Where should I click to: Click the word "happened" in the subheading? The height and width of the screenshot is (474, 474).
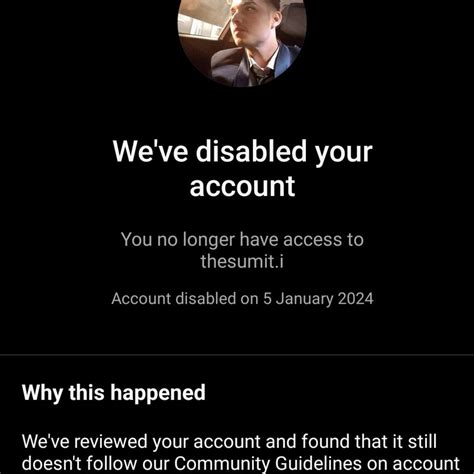pyautogui.click(x=158, y=393)
